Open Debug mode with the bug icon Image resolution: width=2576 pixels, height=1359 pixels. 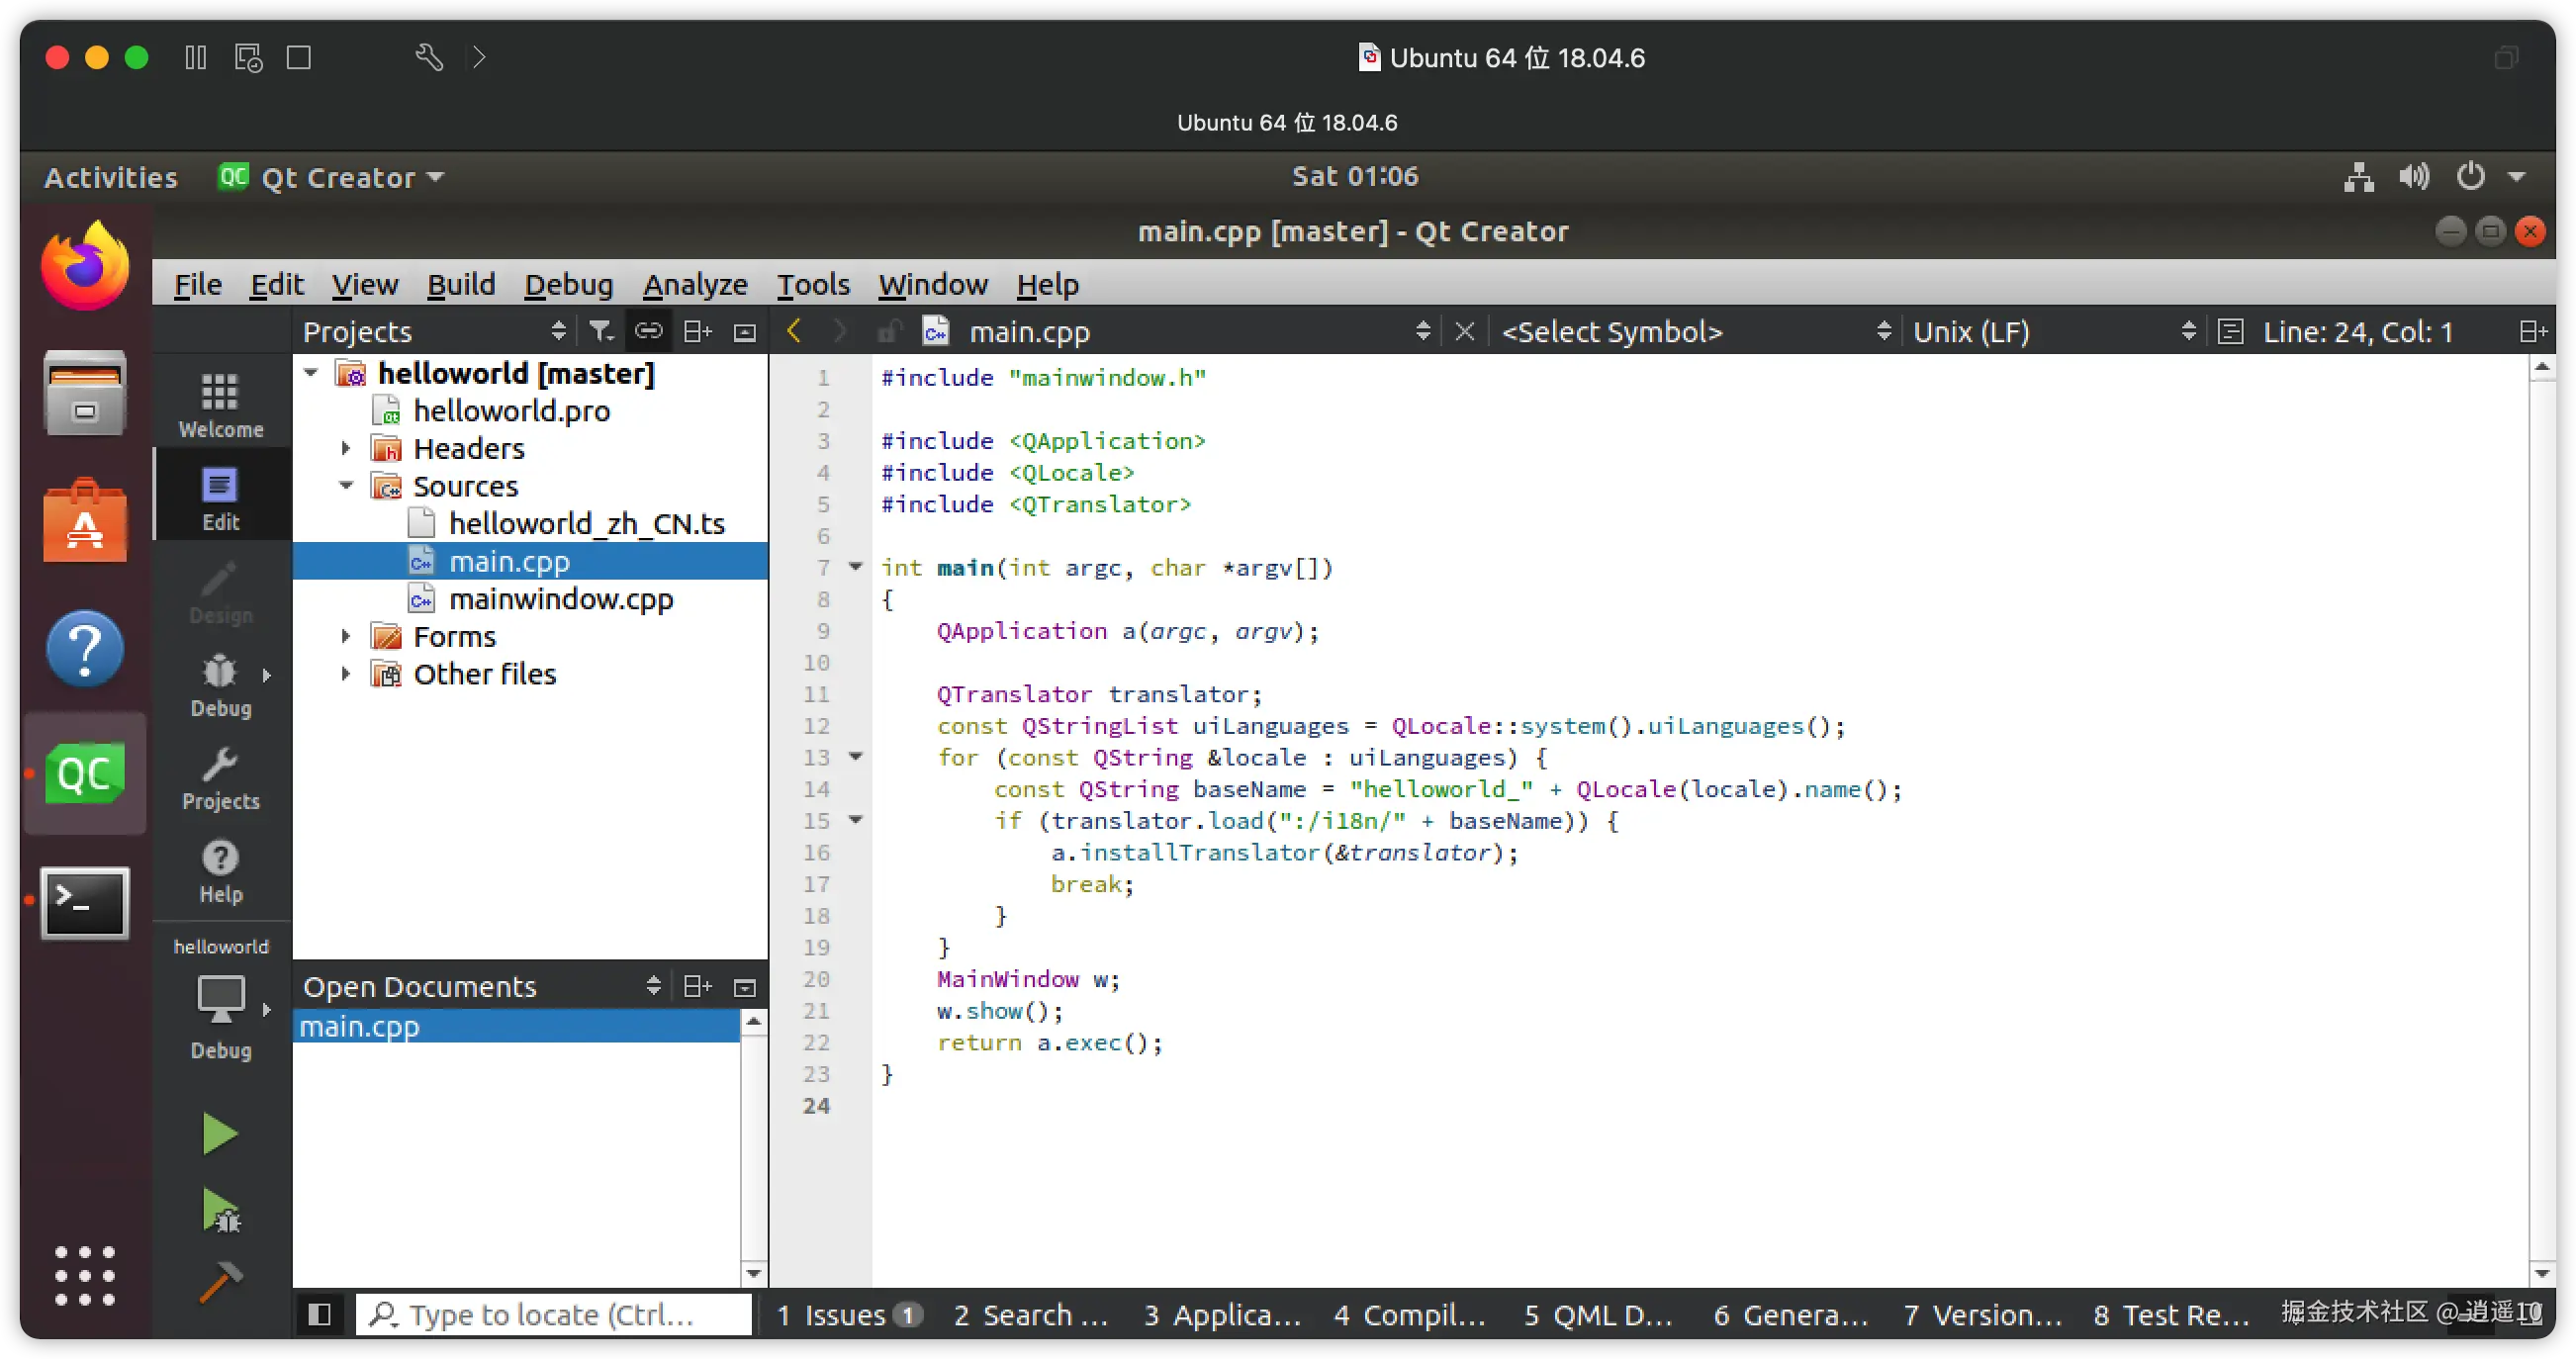tap(220, 686)
